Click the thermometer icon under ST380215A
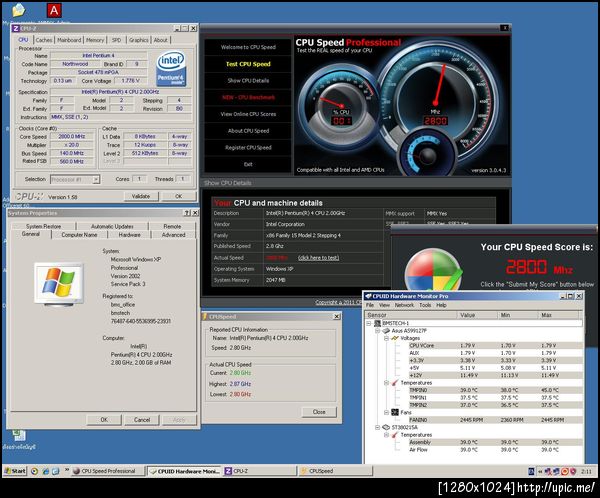The height and width of the screenshot is (498, 600). pos(395,435)
